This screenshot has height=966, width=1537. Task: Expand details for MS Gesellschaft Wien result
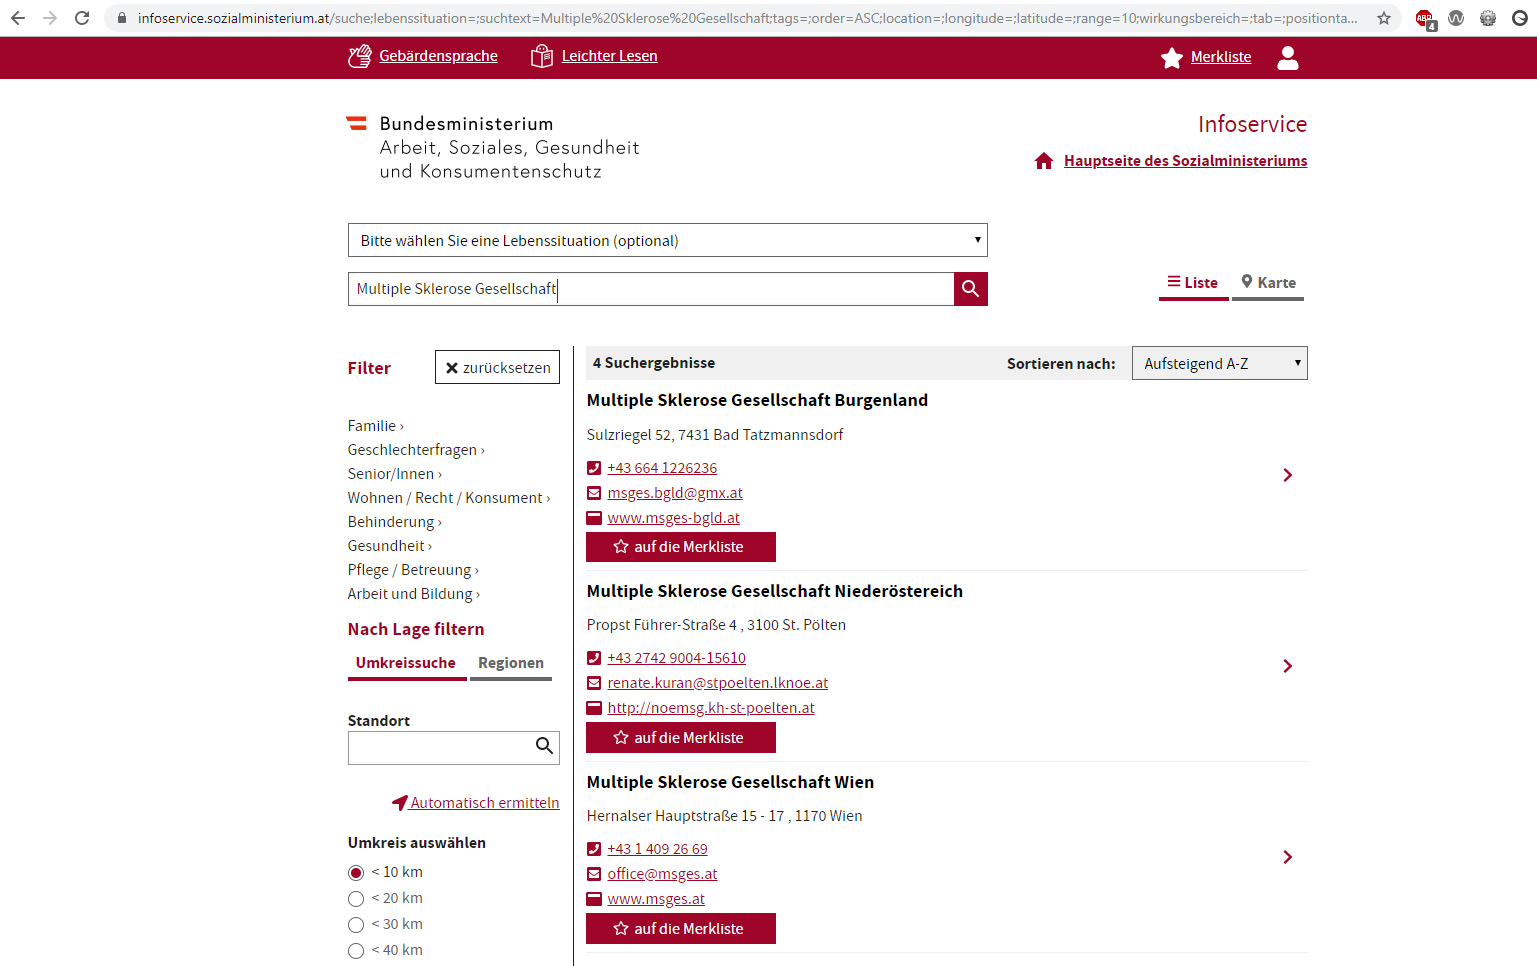(x=1287, y=857)
